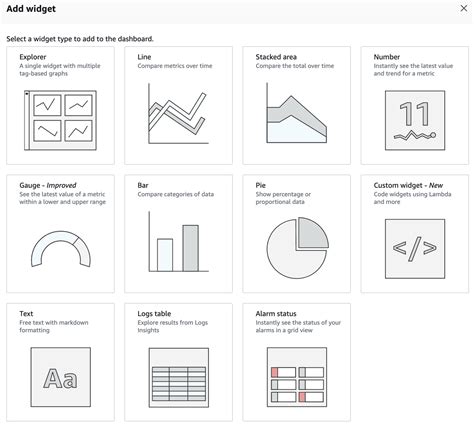Image resolution: width=474 pixels, height=426 pixels.
Task: Select the 'Logs table' heading
Action: click(154, 314)
